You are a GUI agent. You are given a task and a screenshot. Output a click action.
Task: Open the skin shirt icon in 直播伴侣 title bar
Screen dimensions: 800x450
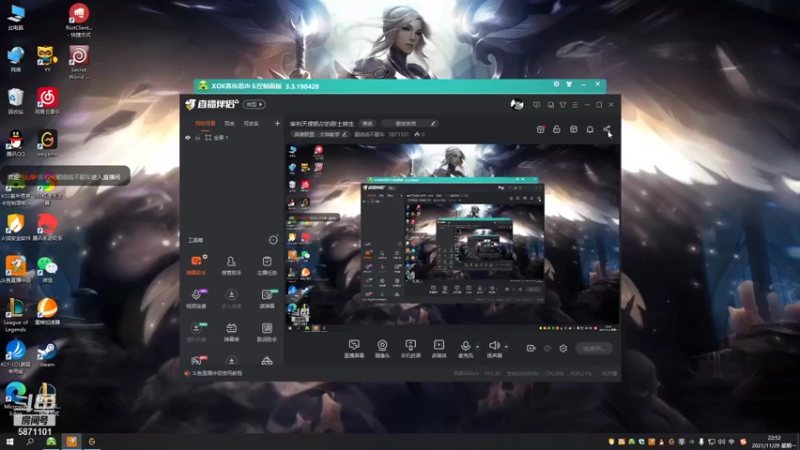point(563,105)
